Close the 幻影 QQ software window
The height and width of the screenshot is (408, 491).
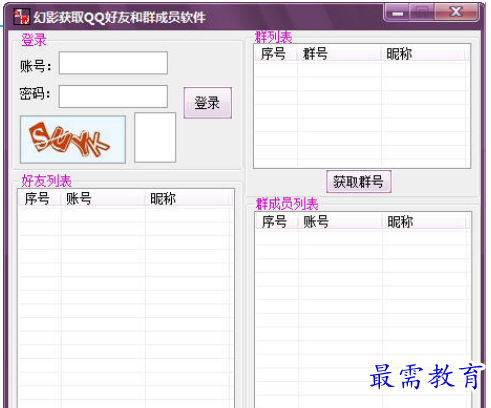[x=456, y=13]
